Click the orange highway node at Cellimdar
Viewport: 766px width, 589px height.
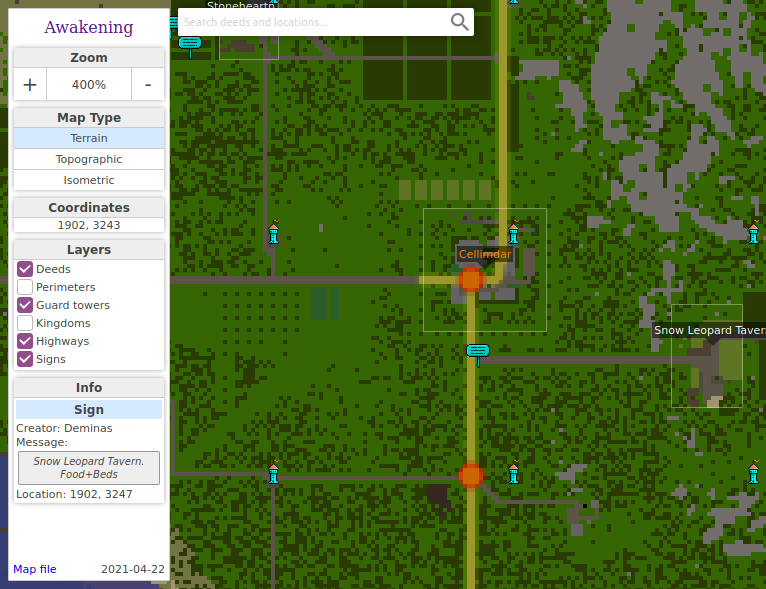[x=471, y=280]
